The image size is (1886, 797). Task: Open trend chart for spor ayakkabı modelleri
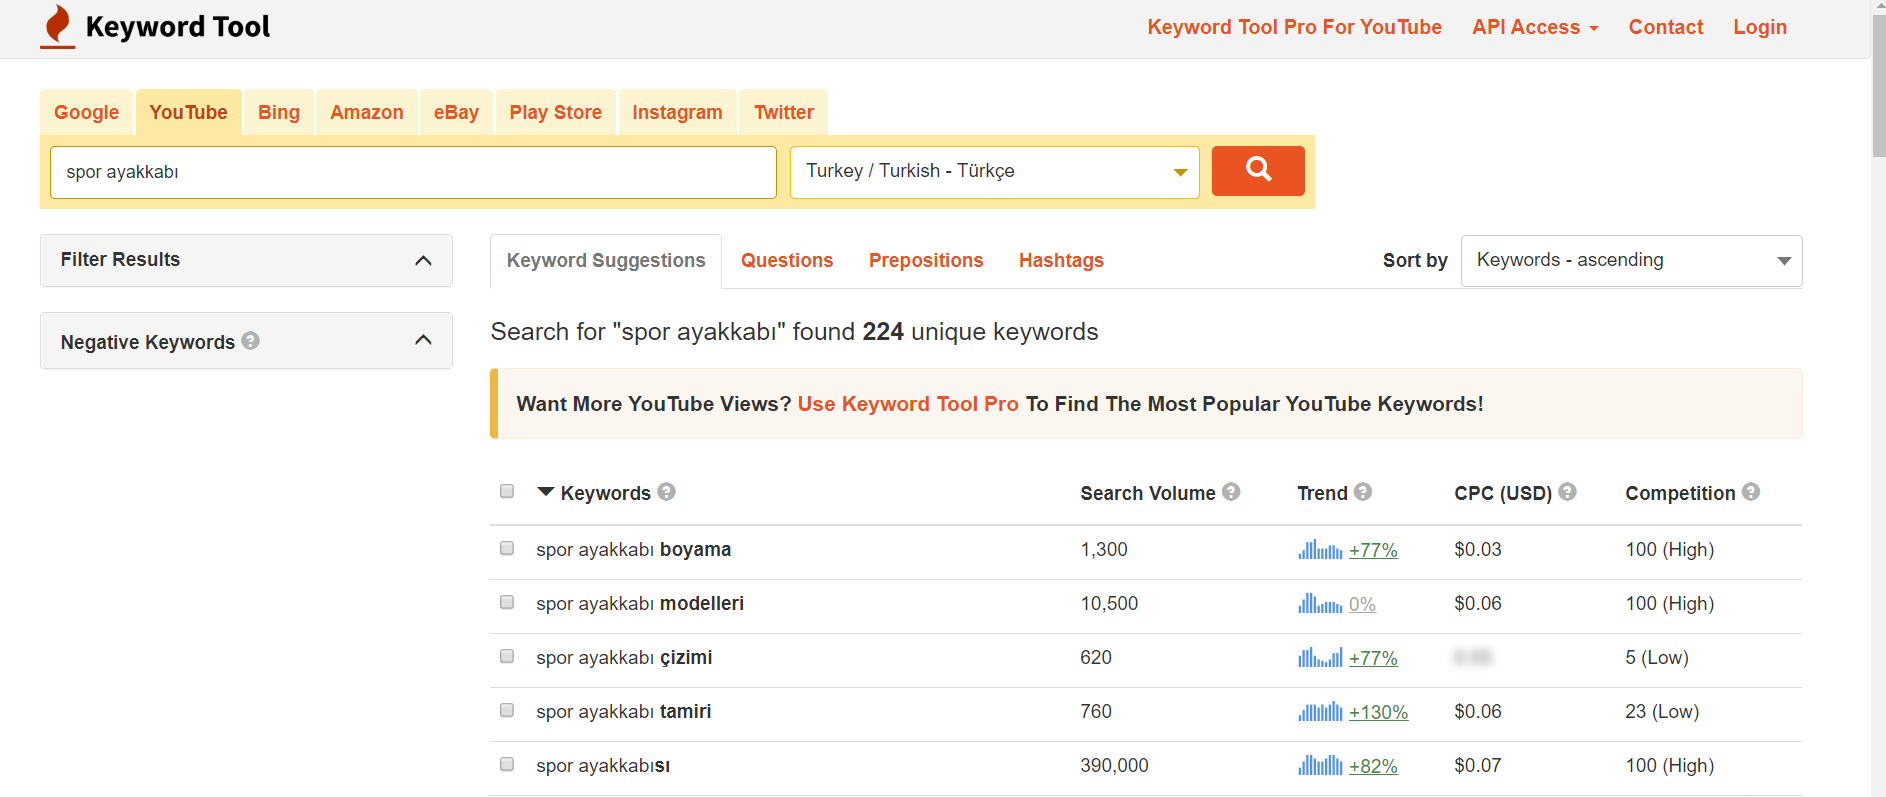1320,603
